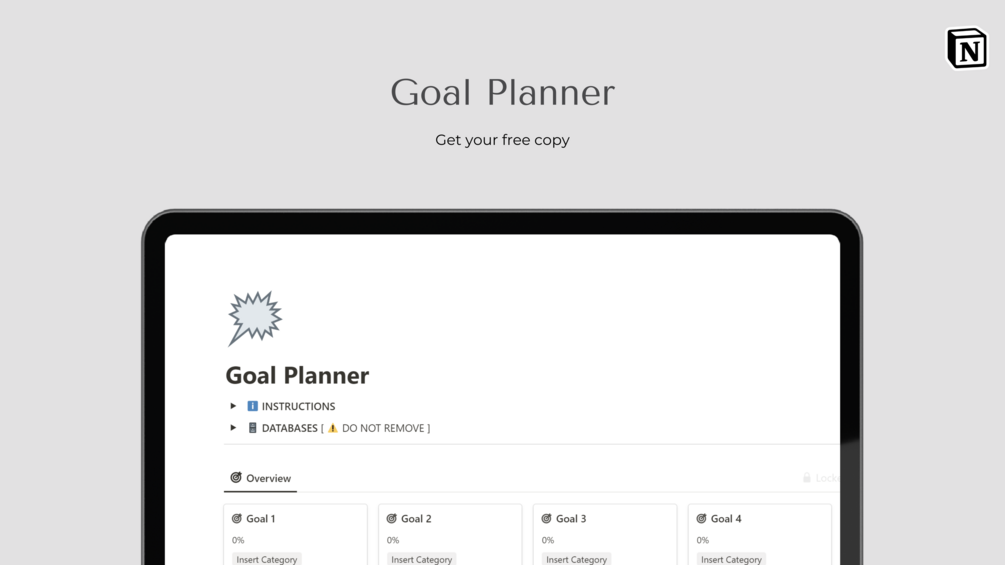Select the Overview tab

(x=261, y=478)
